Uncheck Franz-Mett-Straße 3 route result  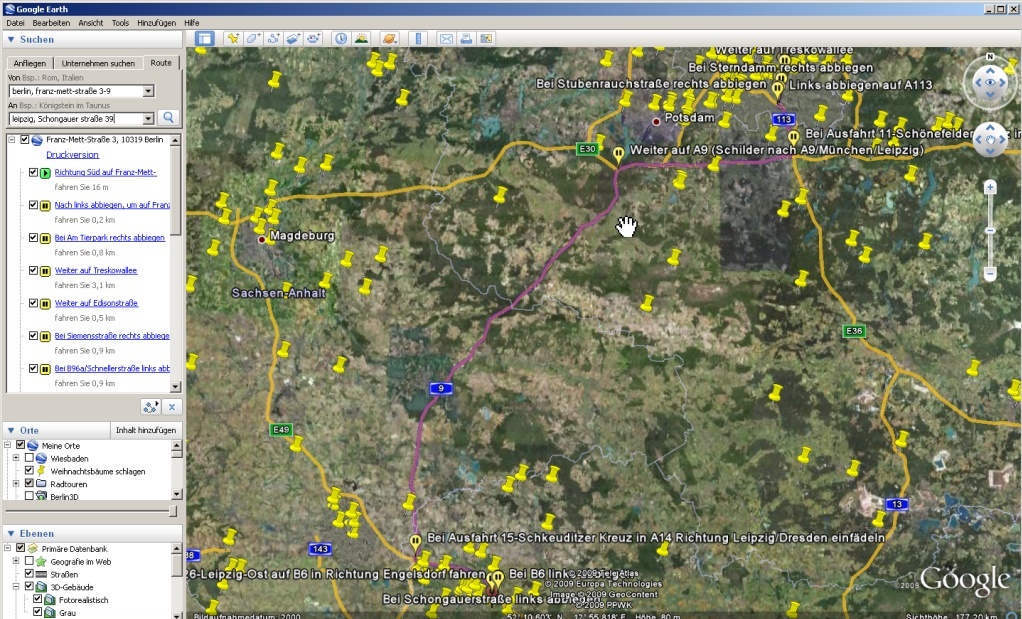[x=25, y=139]
